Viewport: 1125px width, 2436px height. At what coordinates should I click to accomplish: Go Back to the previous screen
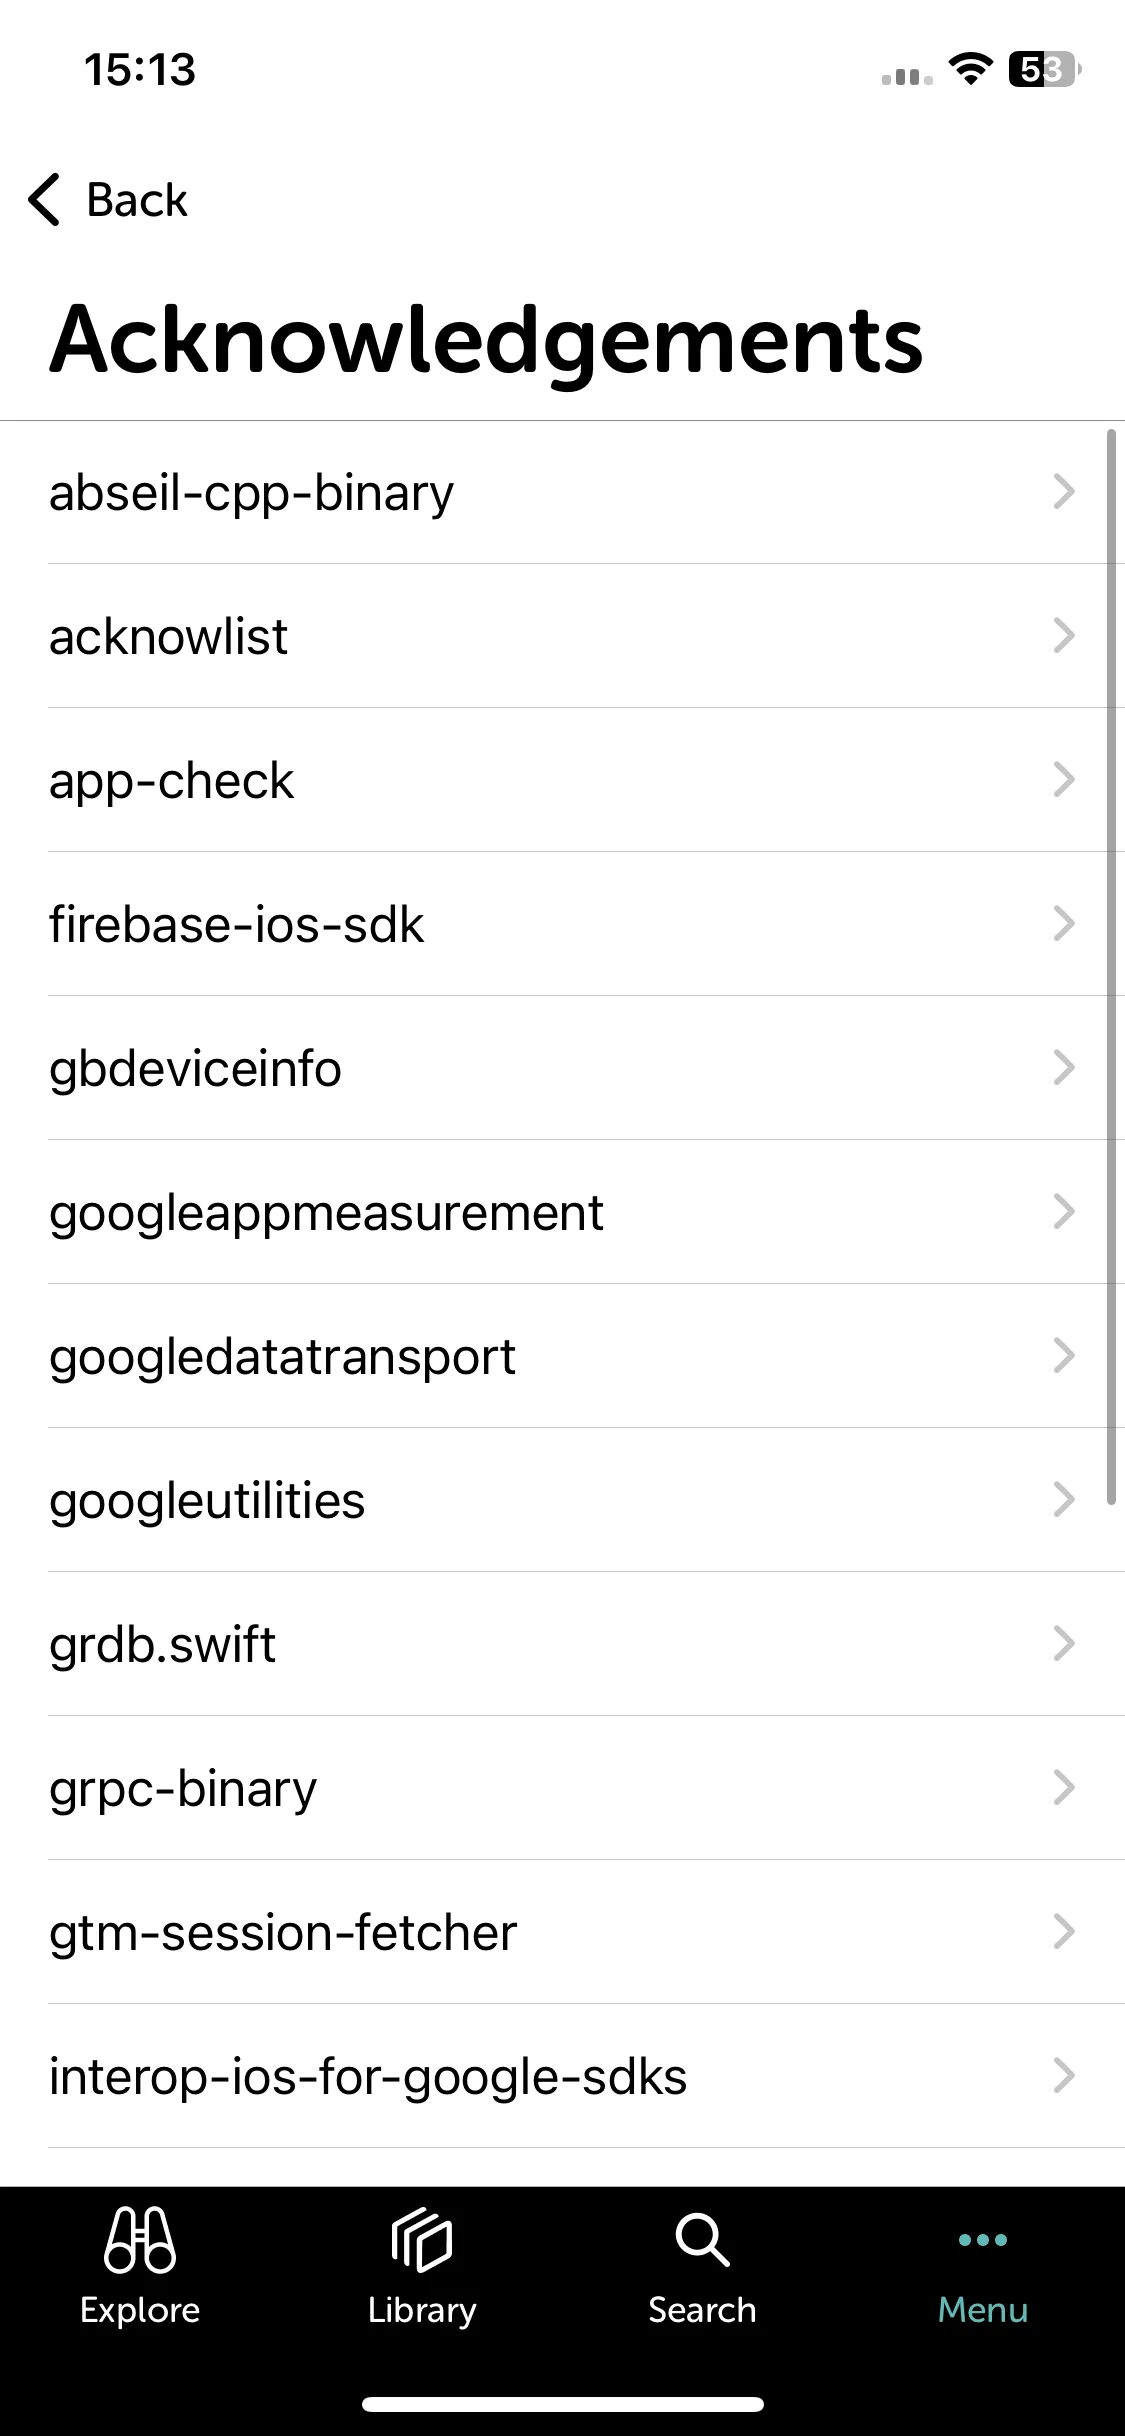tap(108, 199)
